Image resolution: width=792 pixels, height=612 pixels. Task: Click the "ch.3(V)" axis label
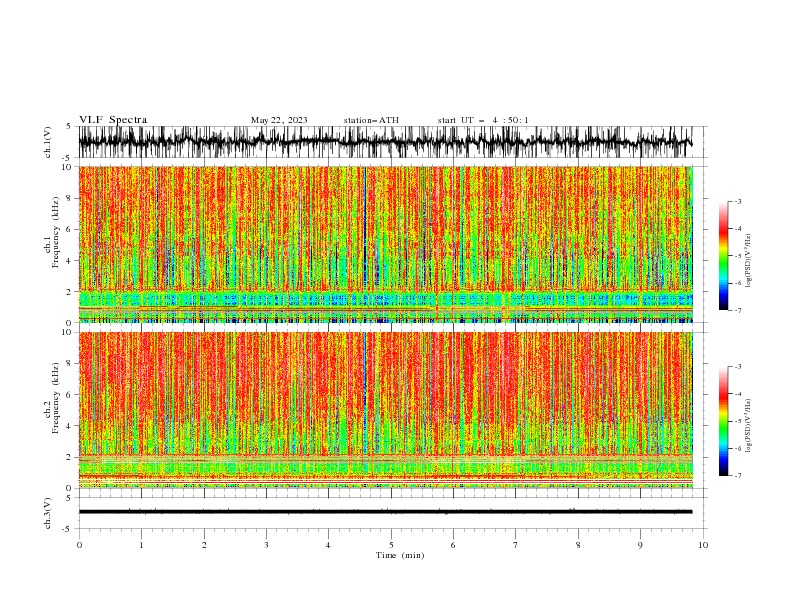tap(48, 513)
